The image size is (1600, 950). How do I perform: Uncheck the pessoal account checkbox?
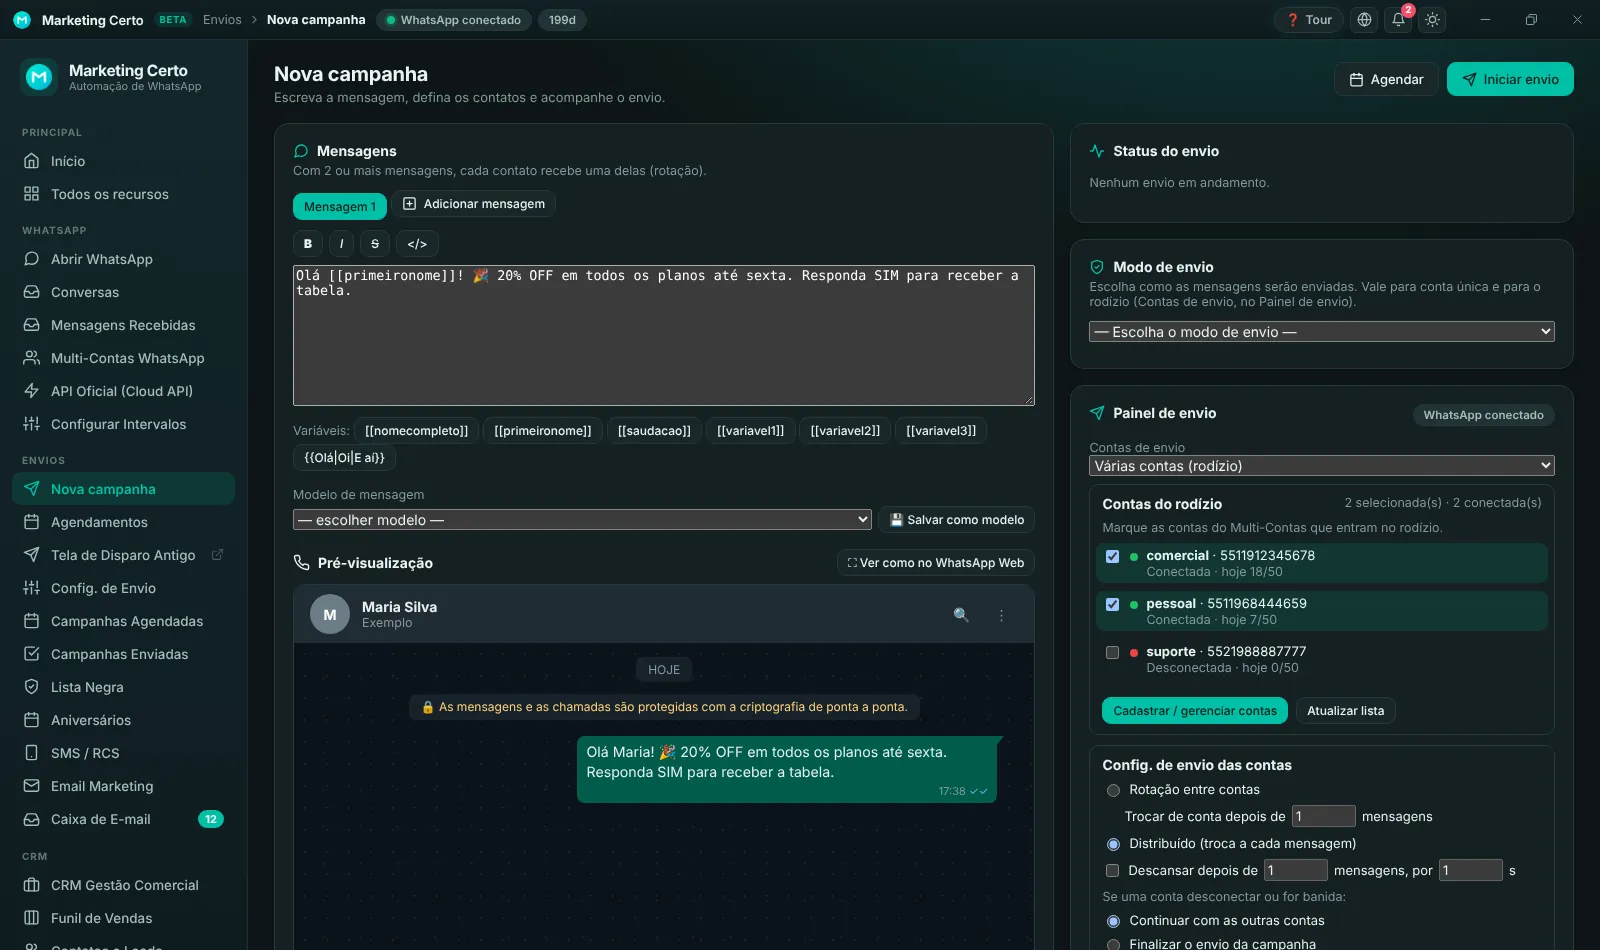click(1112, 604)
